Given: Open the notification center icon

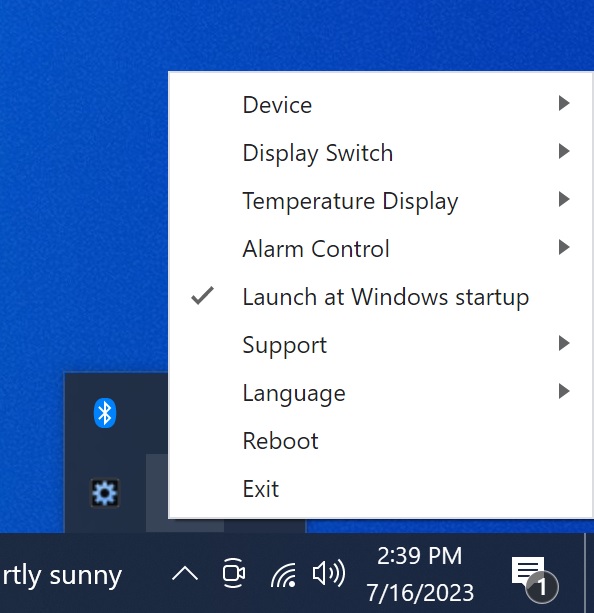Looking at the screenshot, I should 534,579.
